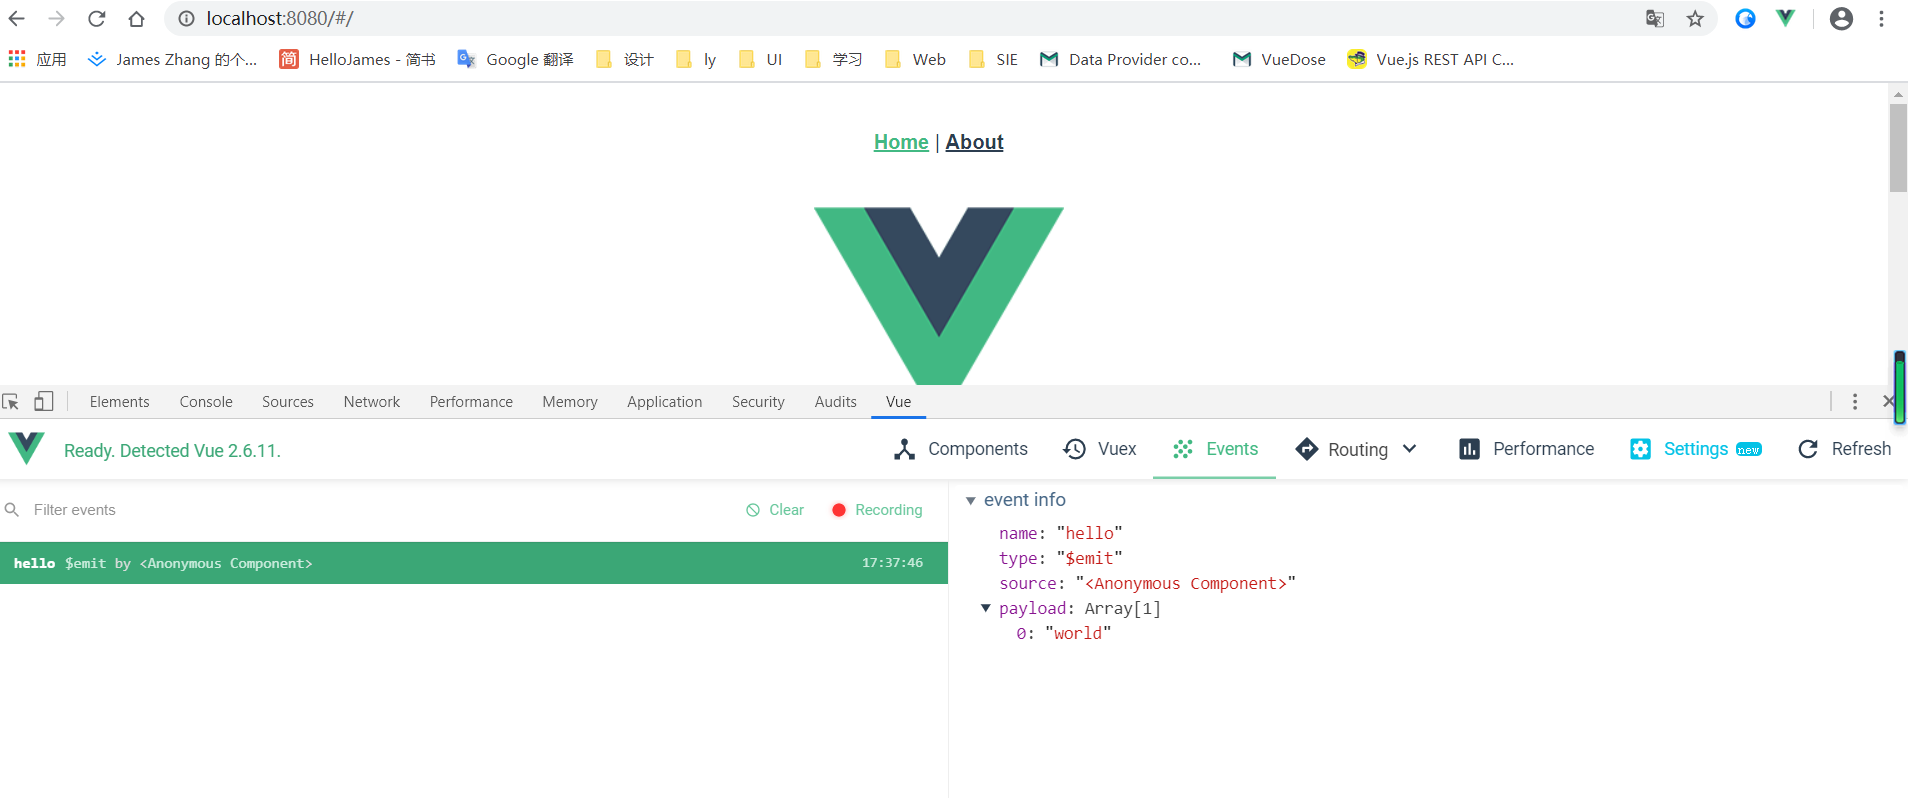Open the Web bookmarks folder
1908x798 pixels.
point(915,59)
